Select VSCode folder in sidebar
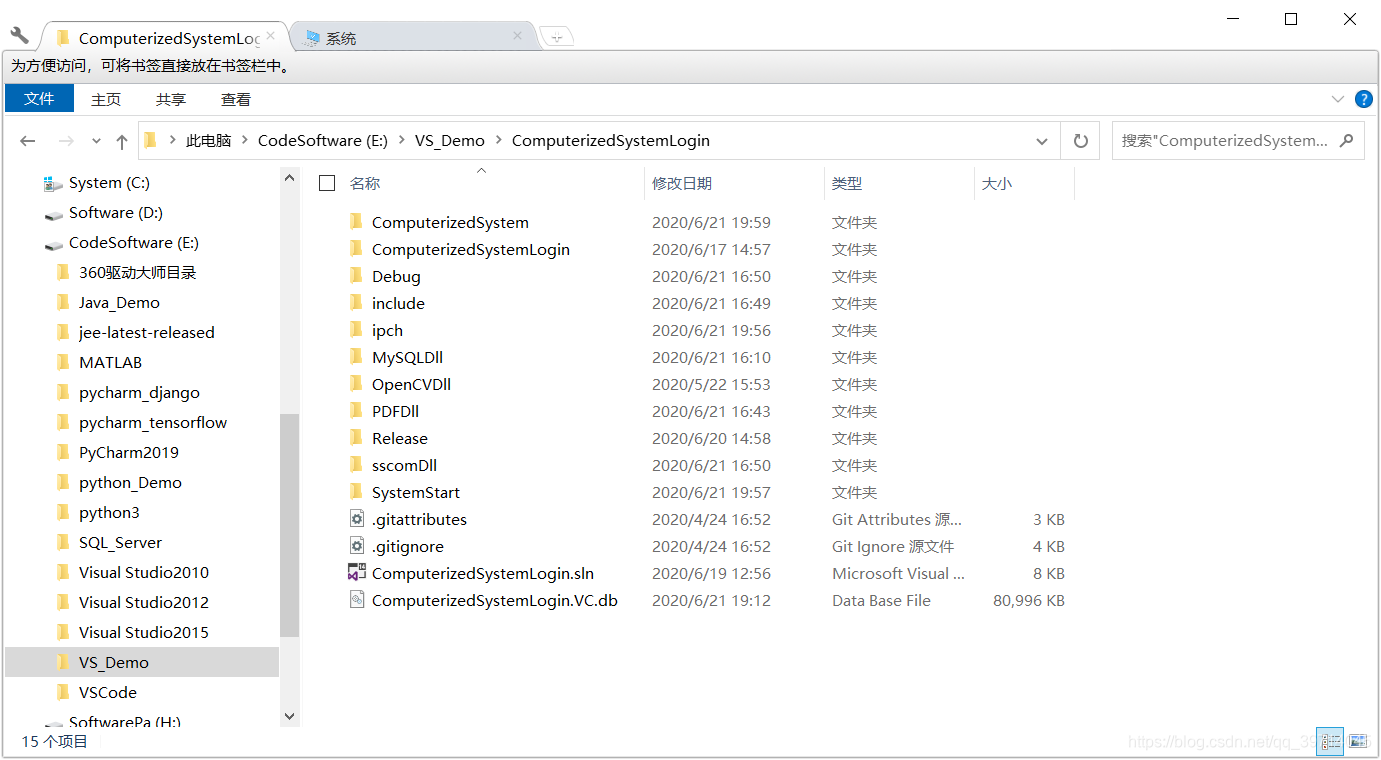1381x760 pixels. point(108,693)
